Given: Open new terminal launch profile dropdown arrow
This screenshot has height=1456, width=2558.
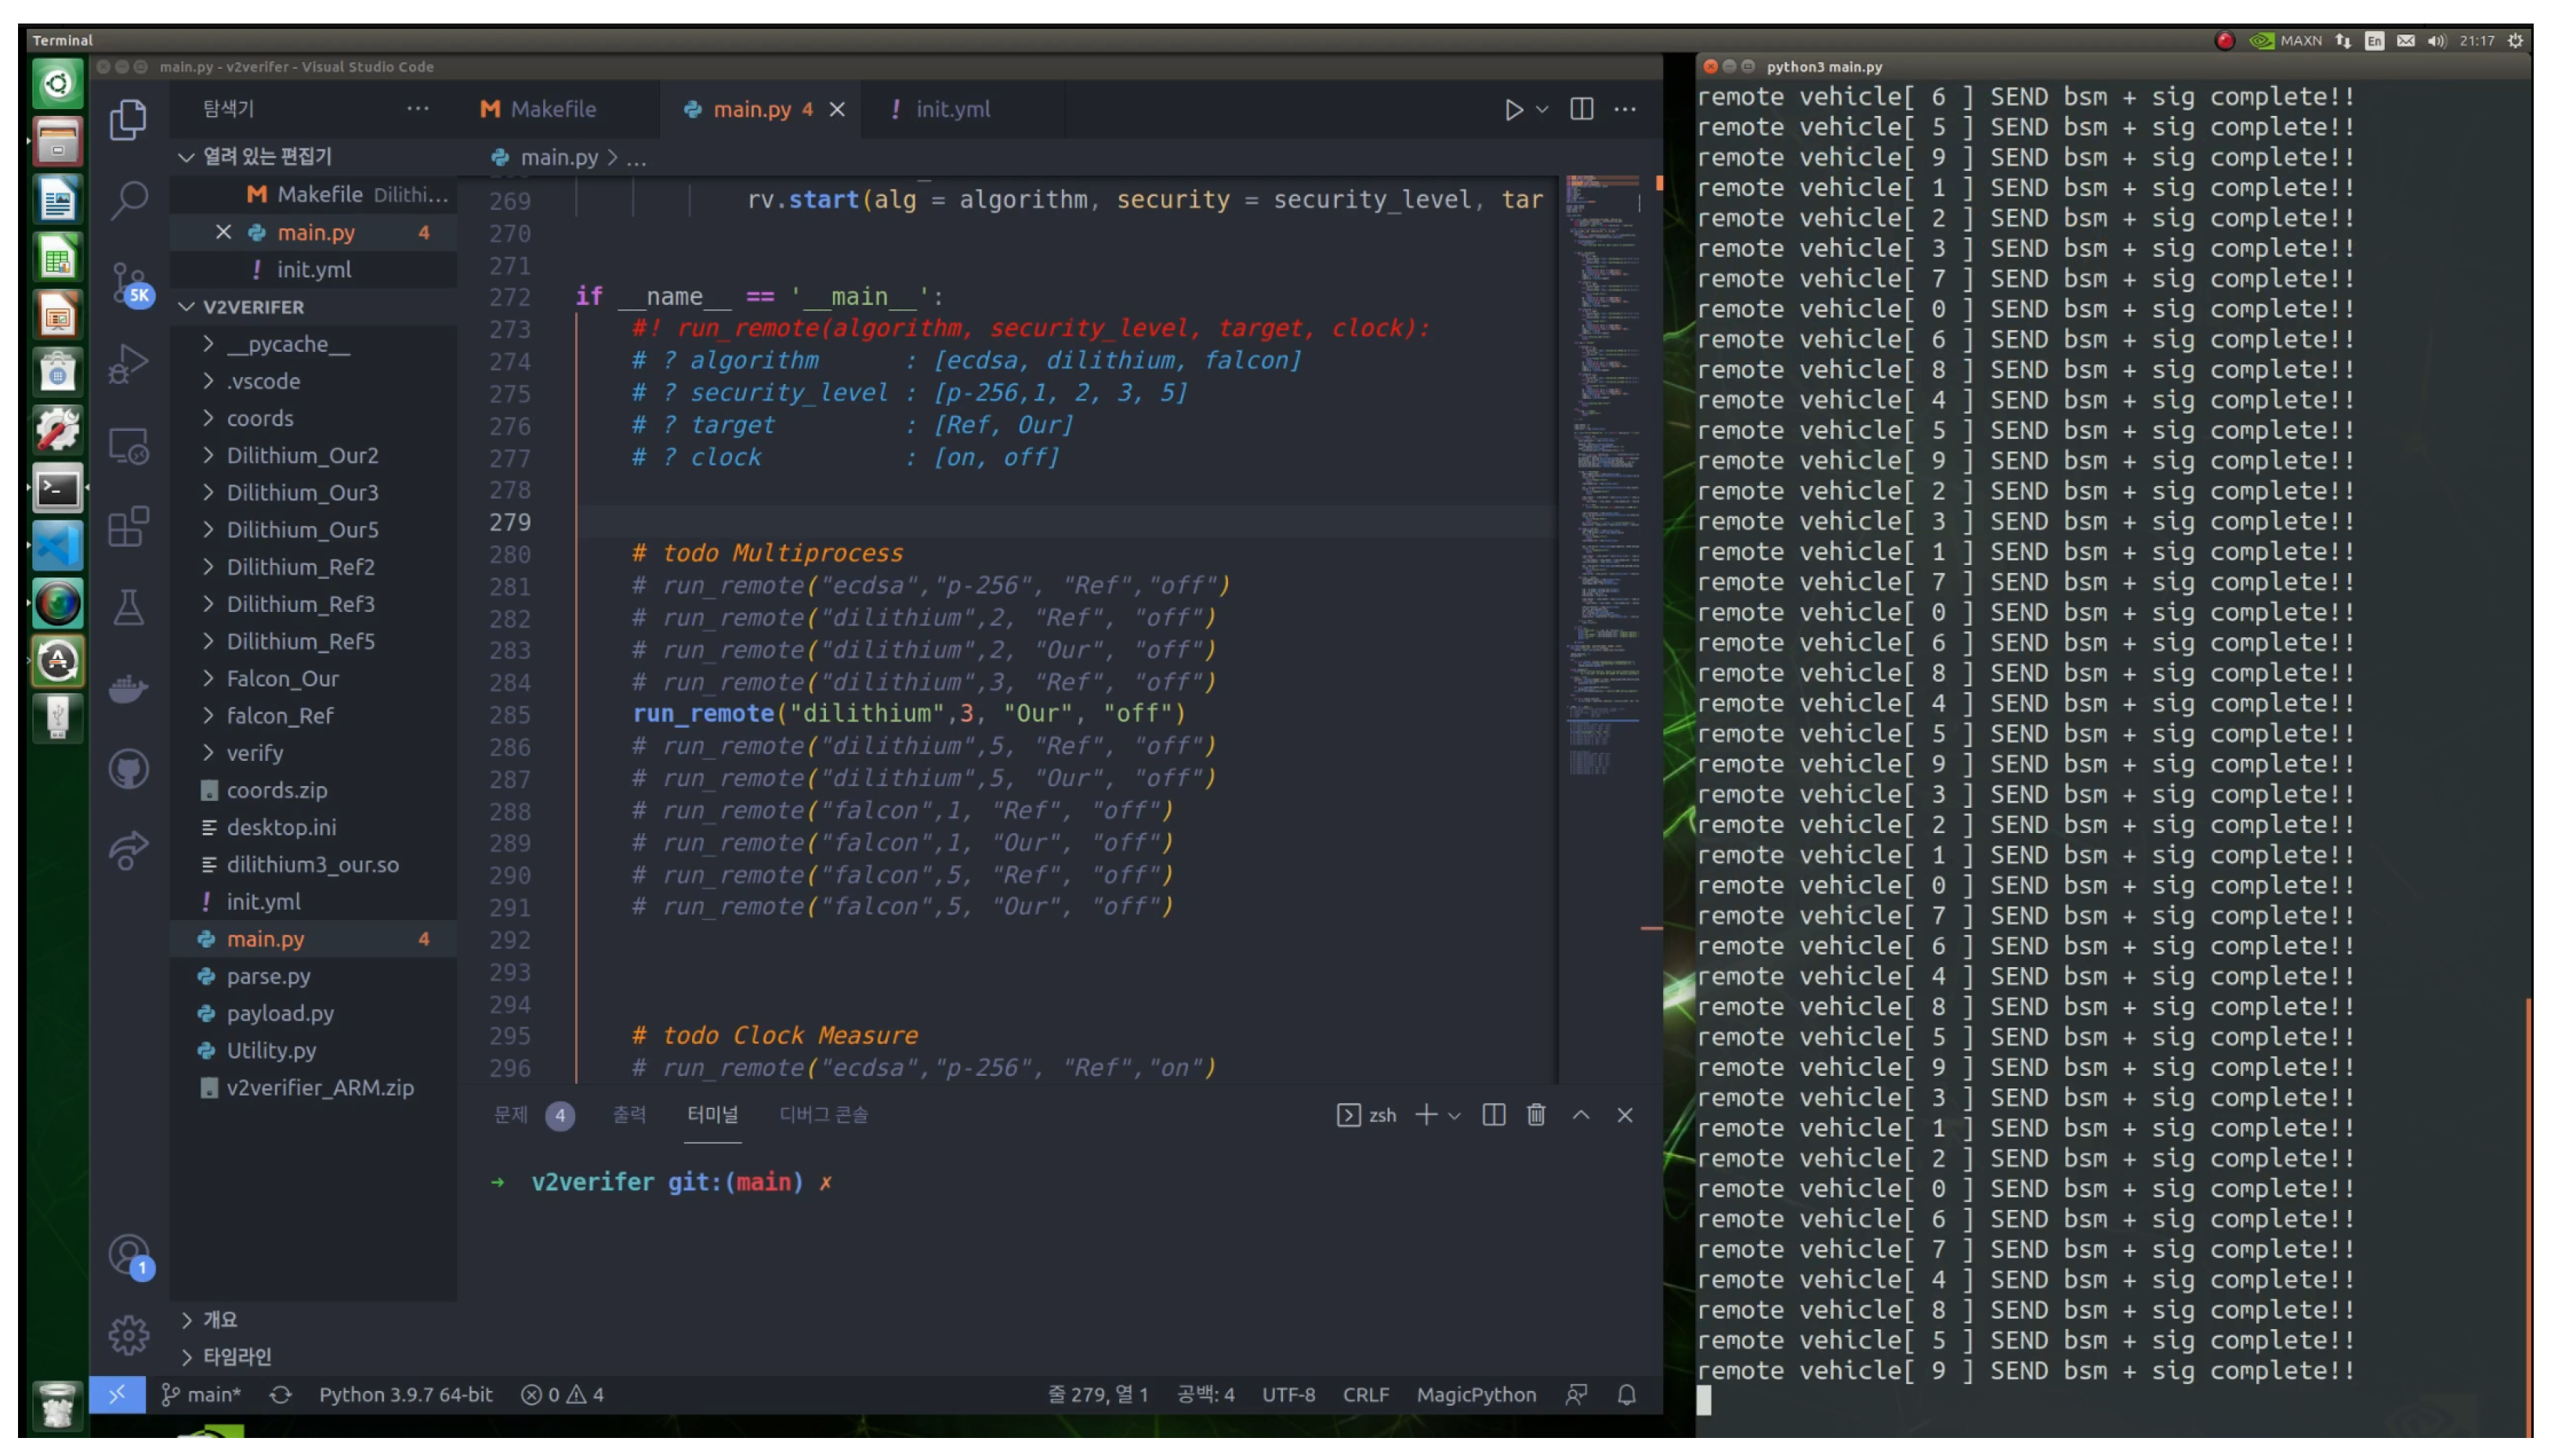Looking at the screenshot, I should [x=1455, y=1116].
